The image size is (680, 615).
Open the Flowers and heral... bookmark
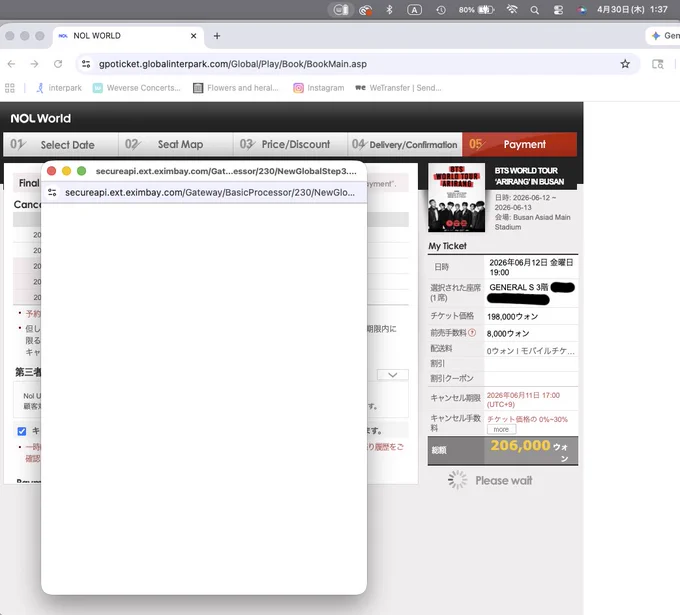tap(235, 88)
